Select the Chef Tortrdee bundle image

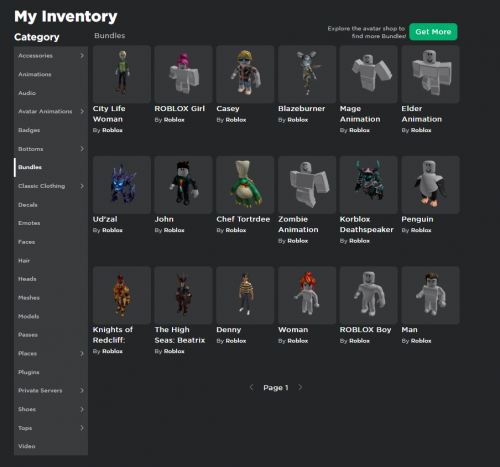click(x=245, y=185)
